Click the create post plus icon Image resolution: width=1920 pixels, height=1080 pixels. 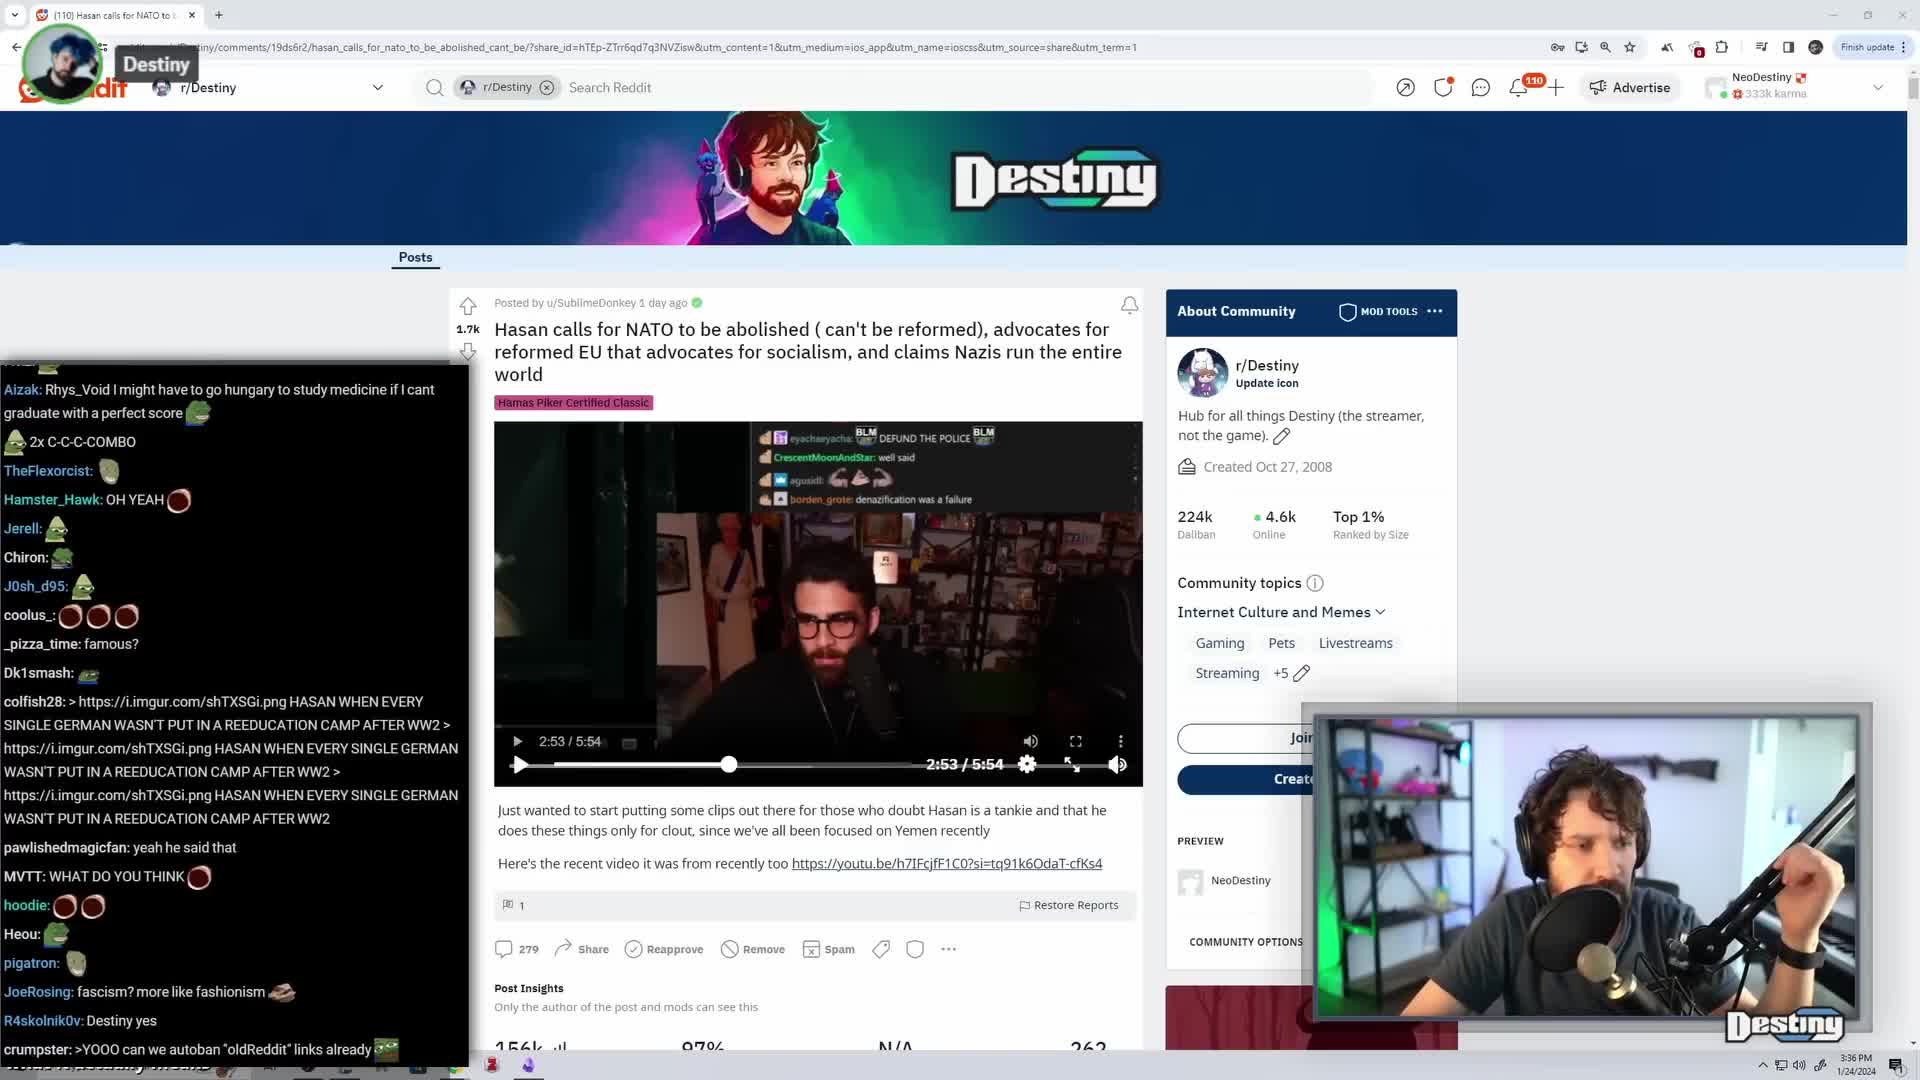coord(1556,88)
